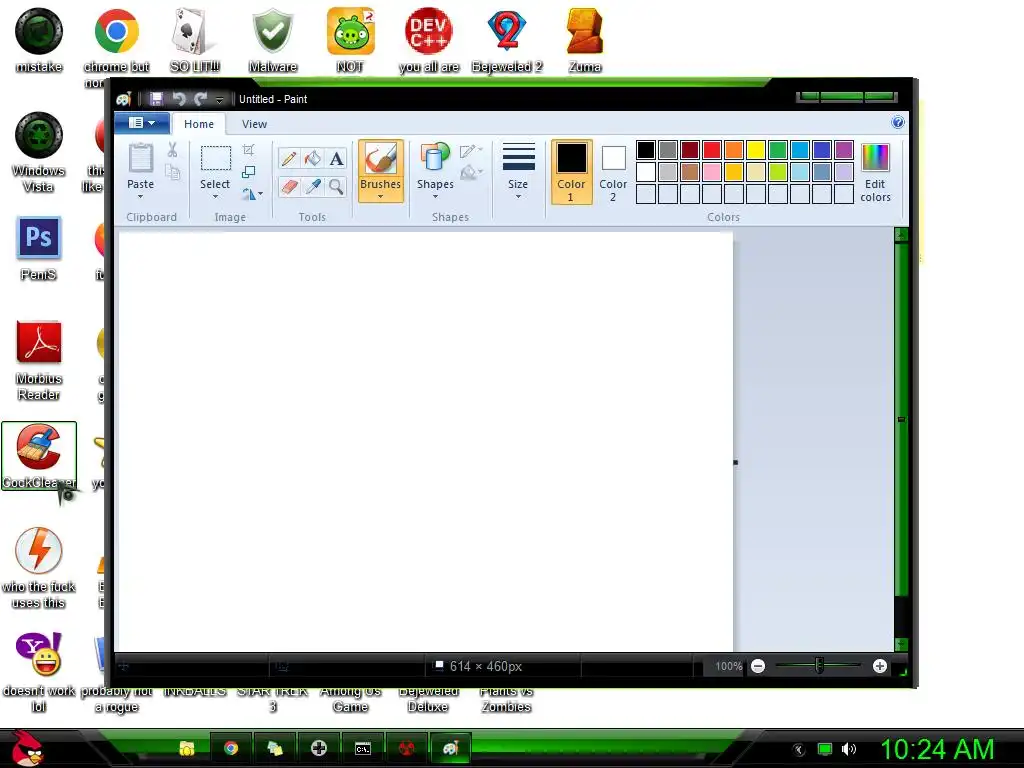Open the Windows Vista recycle bin icon
The width and height of the screenshot is (1024, 768).
click(39, 152)
